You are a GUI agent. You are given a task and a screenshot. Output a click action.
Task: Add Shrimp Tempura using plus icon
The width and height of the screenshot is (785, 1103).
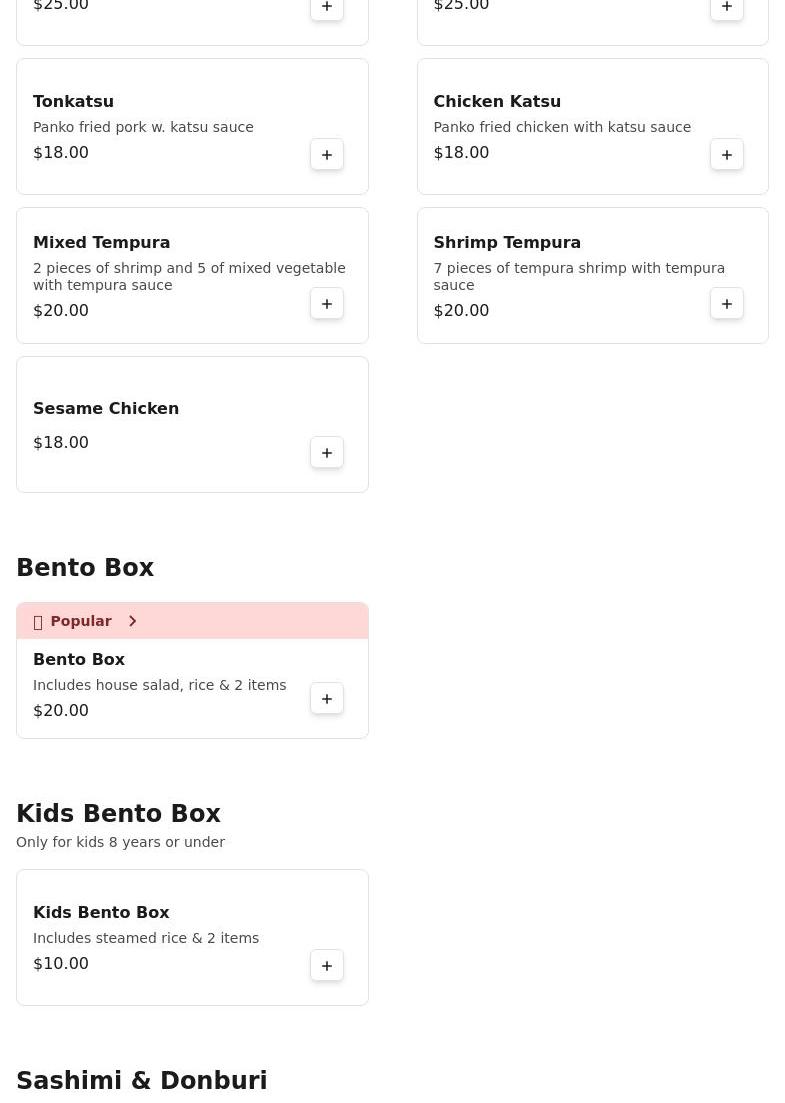pyautogui.click(x=727, y=304)
